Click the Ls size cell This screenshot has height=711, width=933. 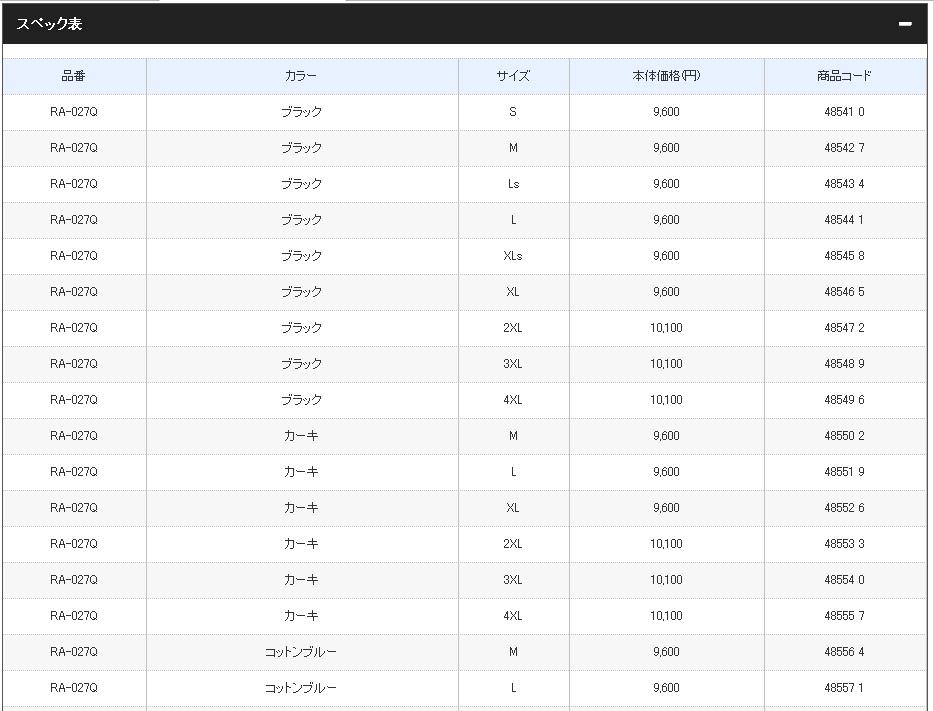click(x=513, y=184)
